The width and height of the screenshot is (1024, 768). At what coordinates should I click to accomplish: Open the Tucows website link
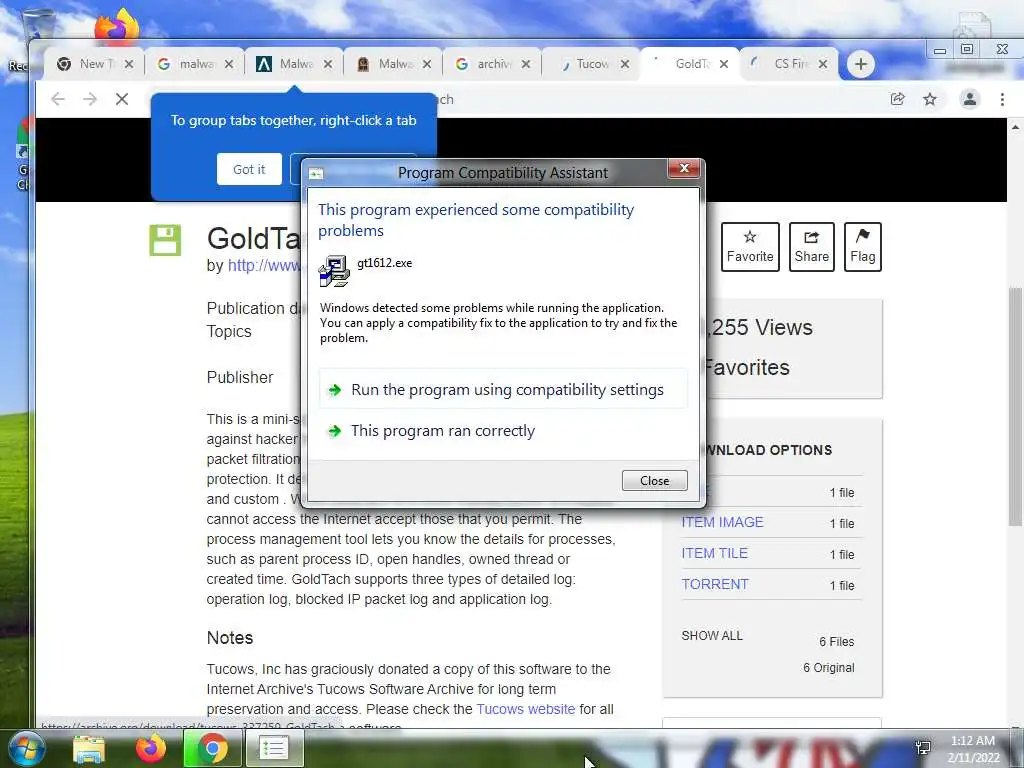(x=526, y=709)
